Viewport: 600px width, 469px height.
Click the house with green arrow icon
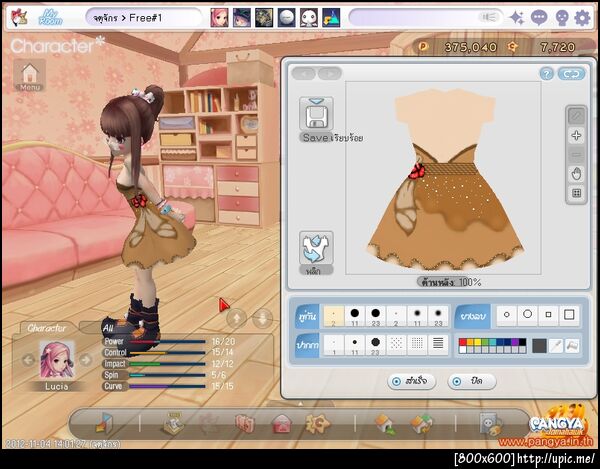385,424
